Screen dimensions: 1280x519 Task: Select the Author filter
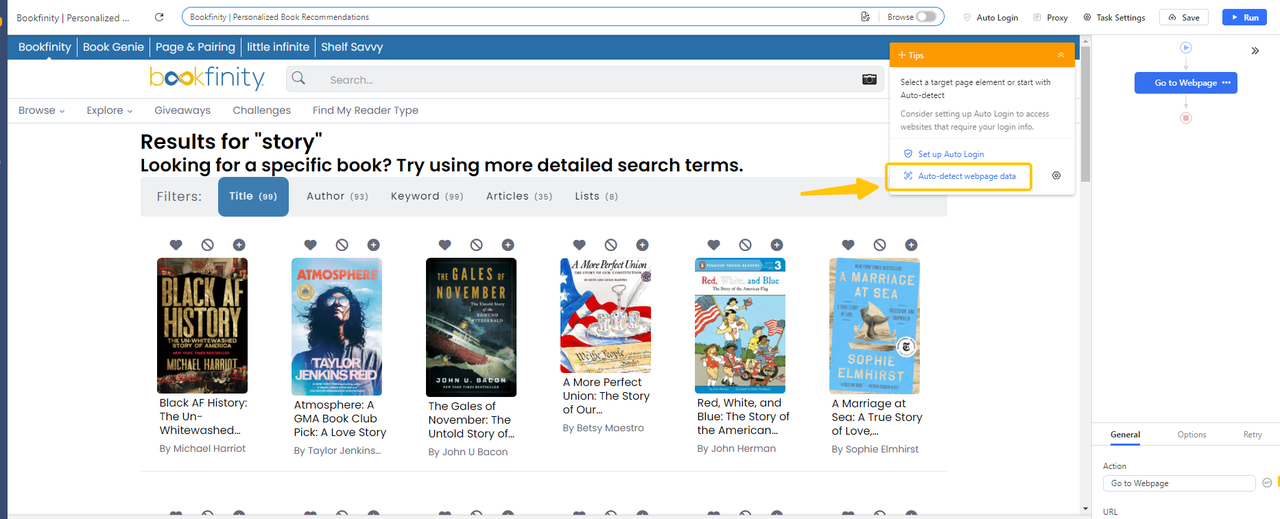point(337,197)
